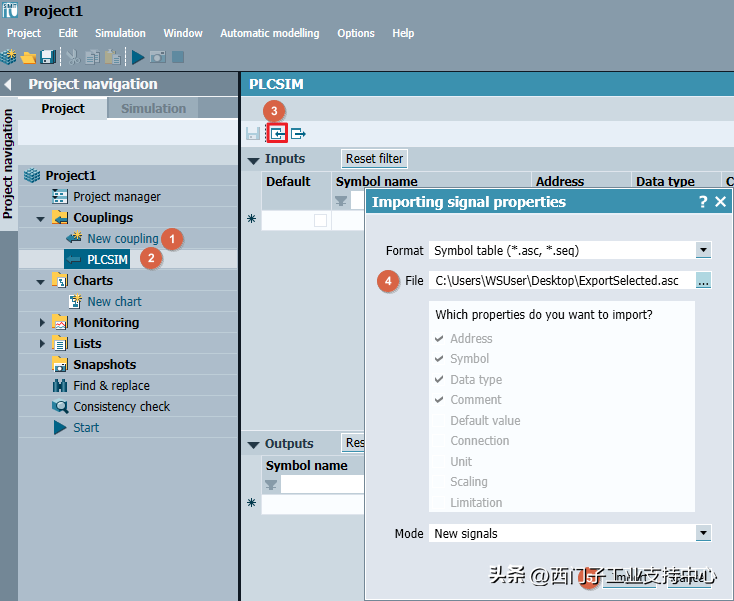This screenshot has height=601, width=734.
Task: Click the snapshot camera icon in toolbar
Action: coord(158,58)
